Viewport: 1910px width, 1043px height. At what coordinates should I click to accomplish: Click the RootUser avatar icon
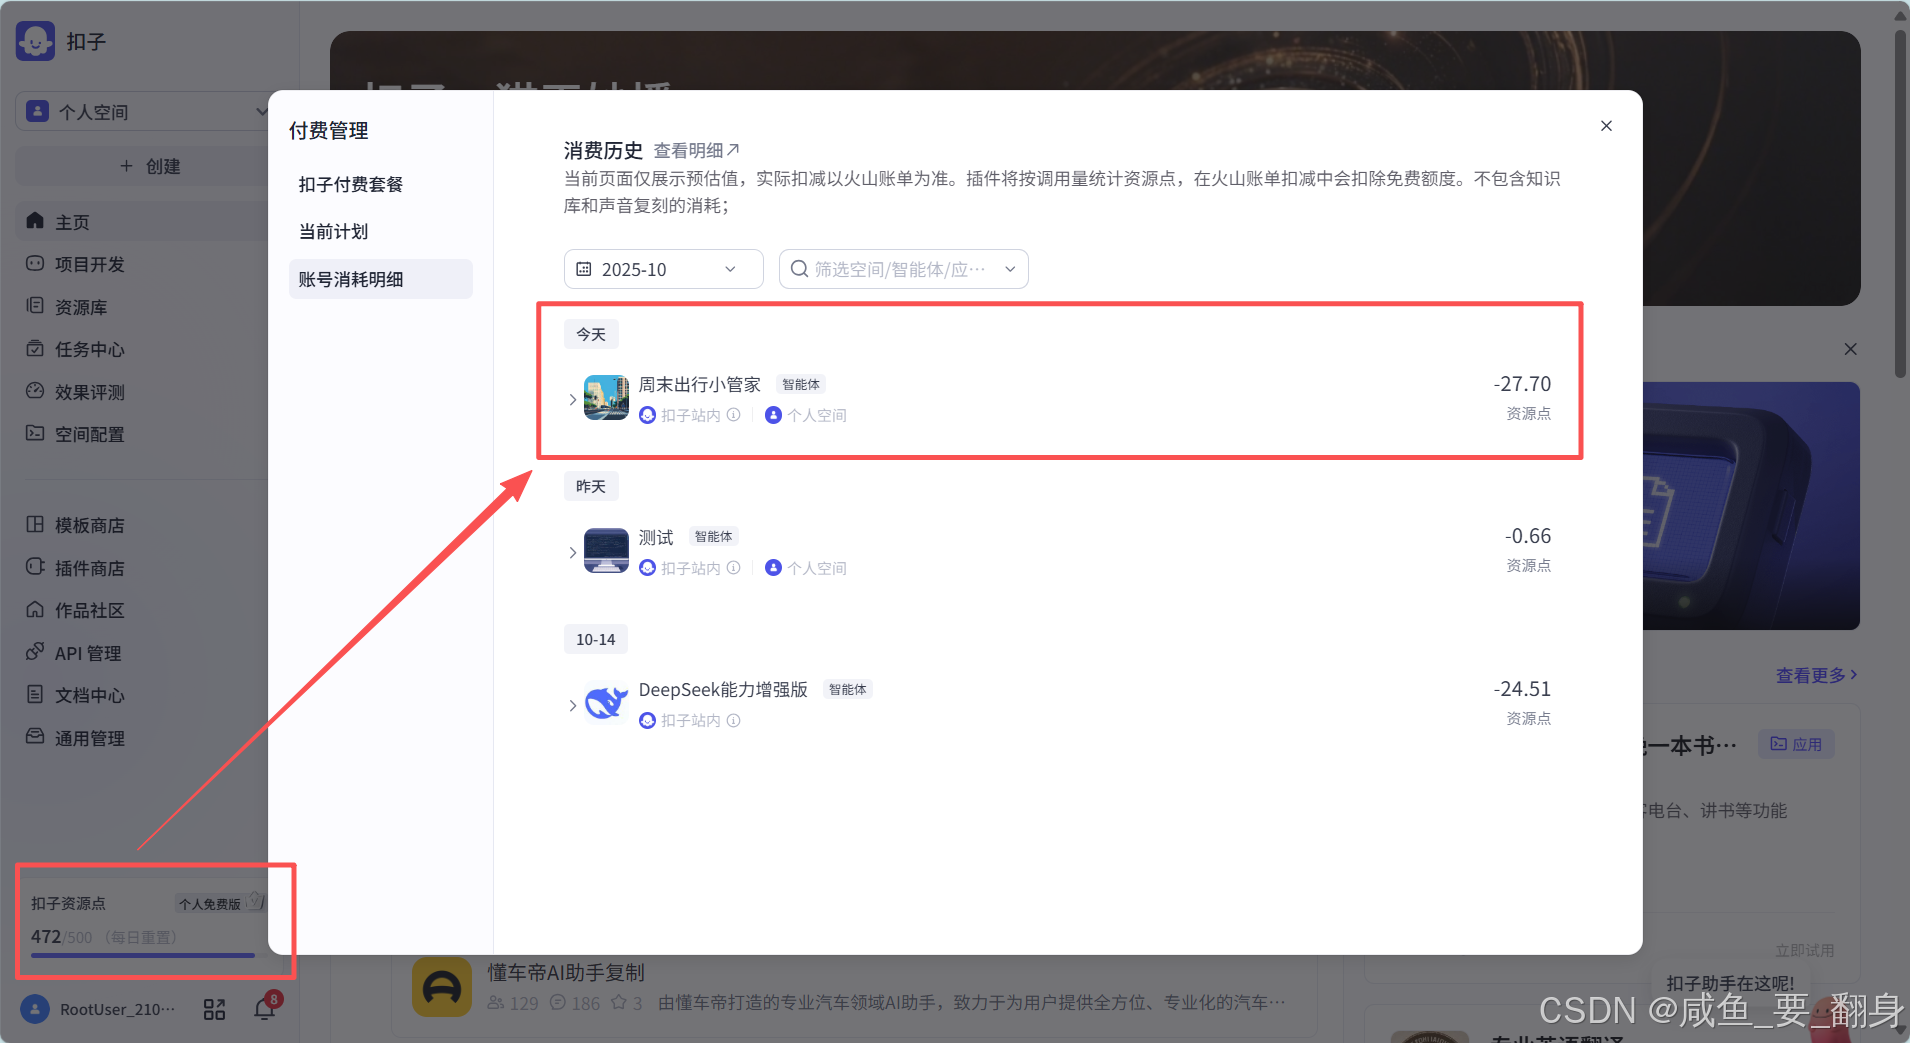(x=35, y=1009)
